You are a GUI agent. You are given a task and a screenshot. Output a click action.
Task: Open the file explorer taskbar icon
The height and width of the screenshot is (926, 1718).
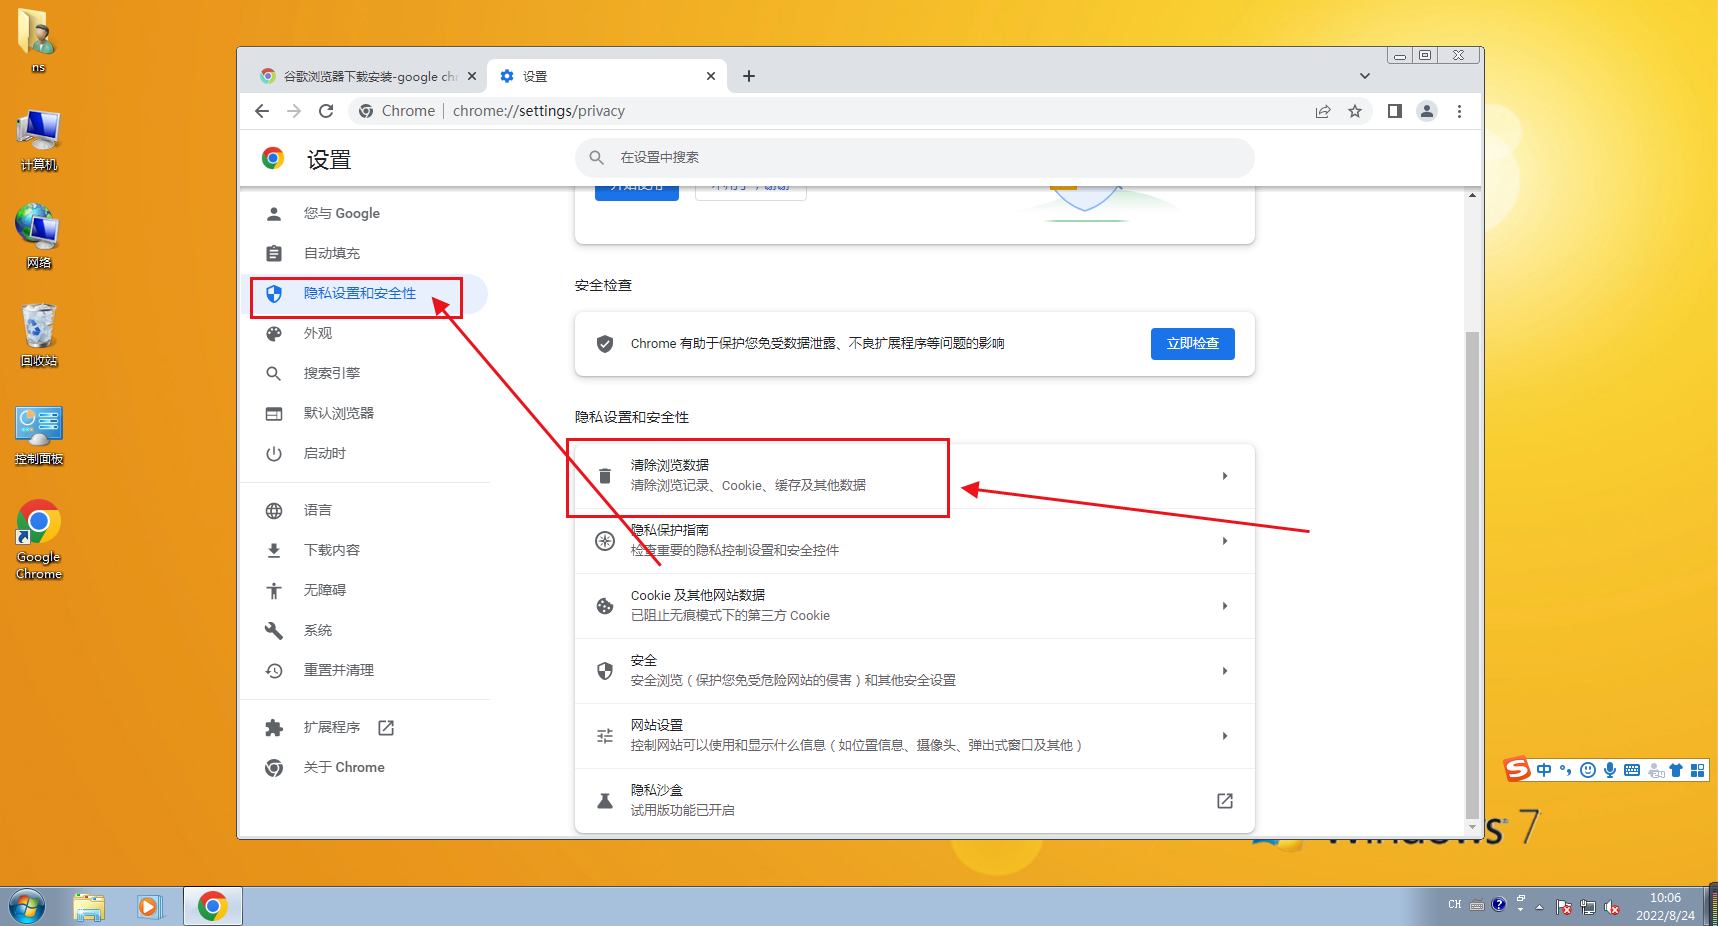pos(89,907)
